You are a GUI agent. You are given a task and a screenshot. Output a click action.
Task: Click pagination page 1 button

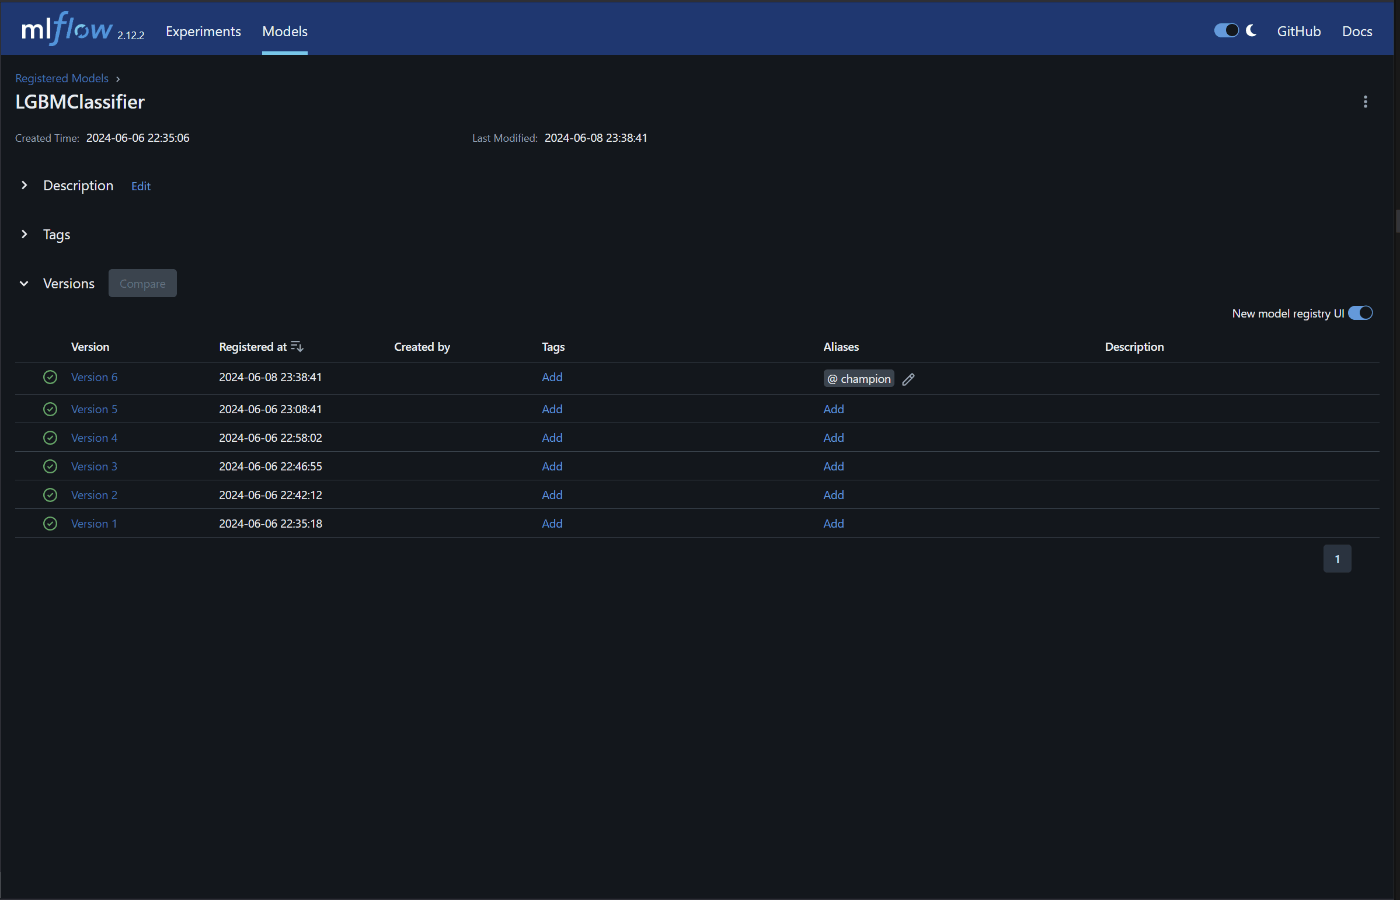click(1337, 559)
